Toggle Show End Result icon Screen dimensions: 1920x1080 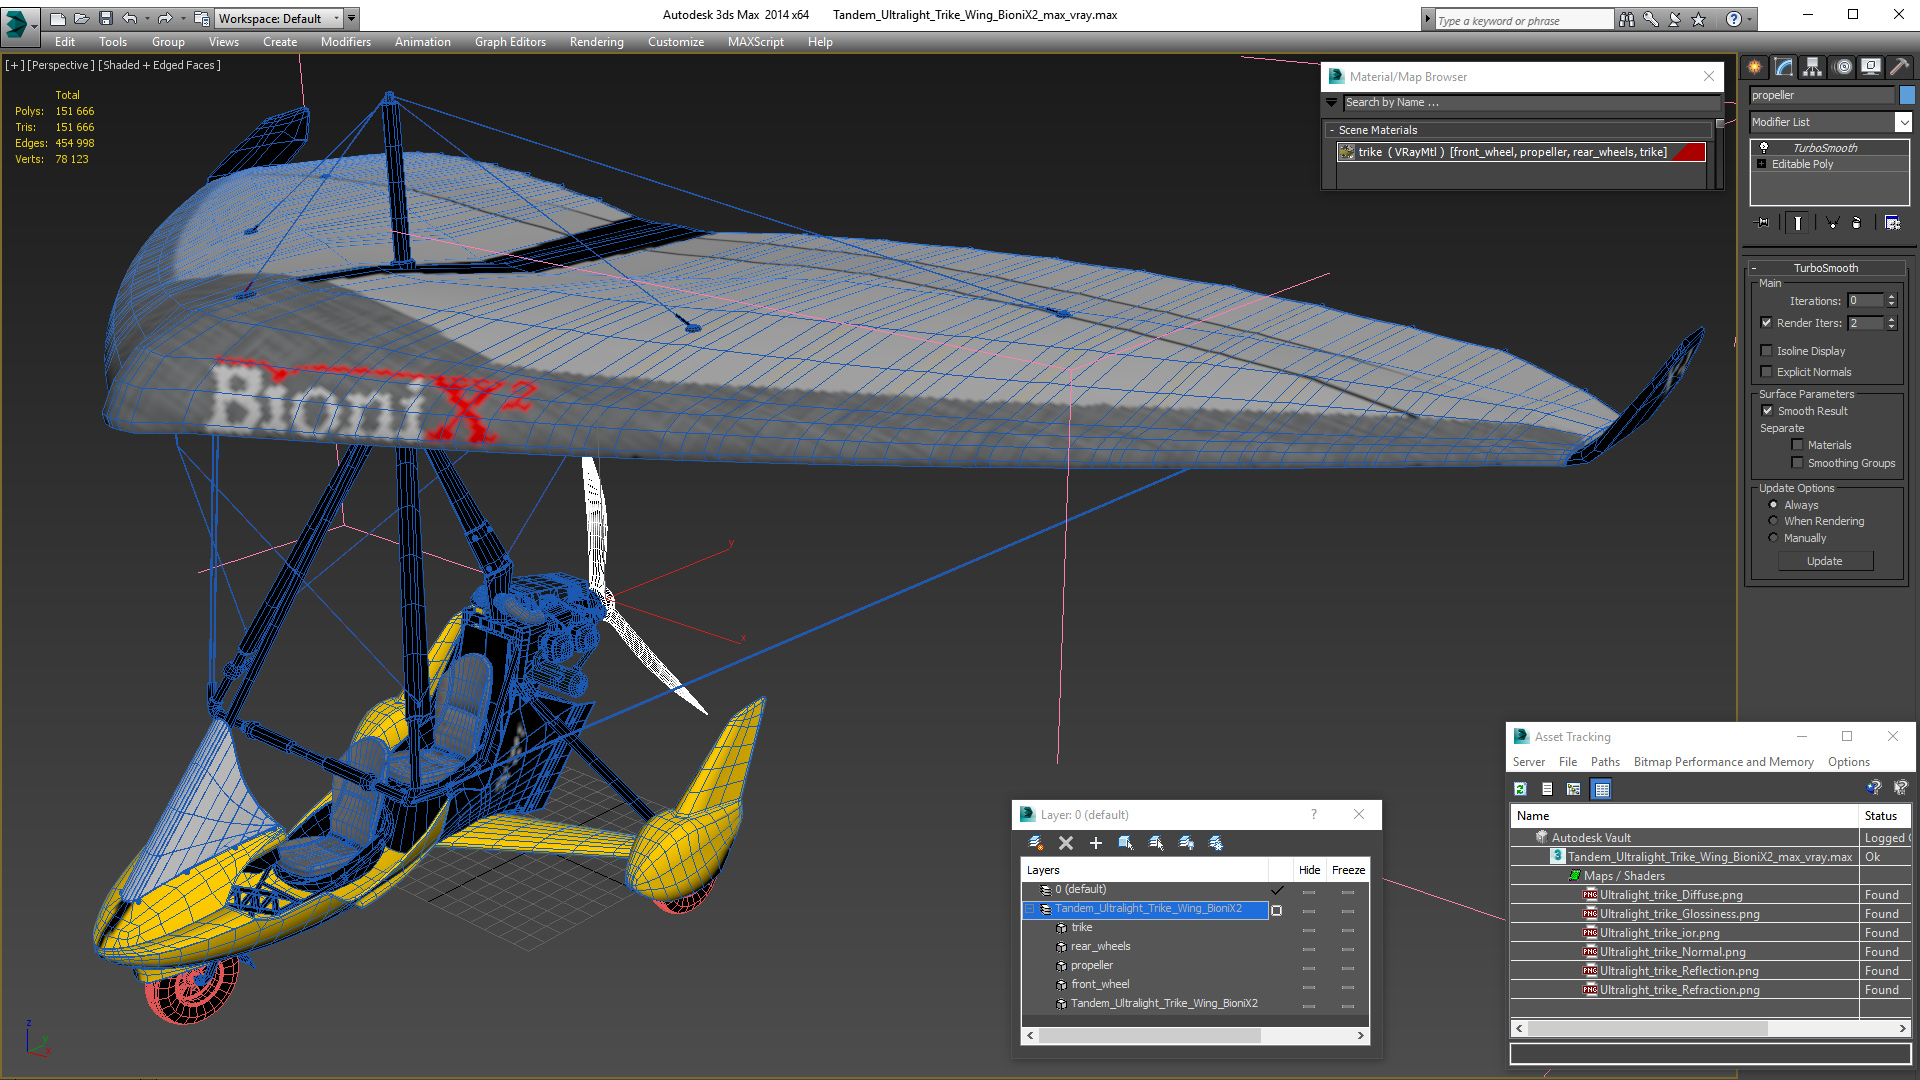click(1798, 223)
